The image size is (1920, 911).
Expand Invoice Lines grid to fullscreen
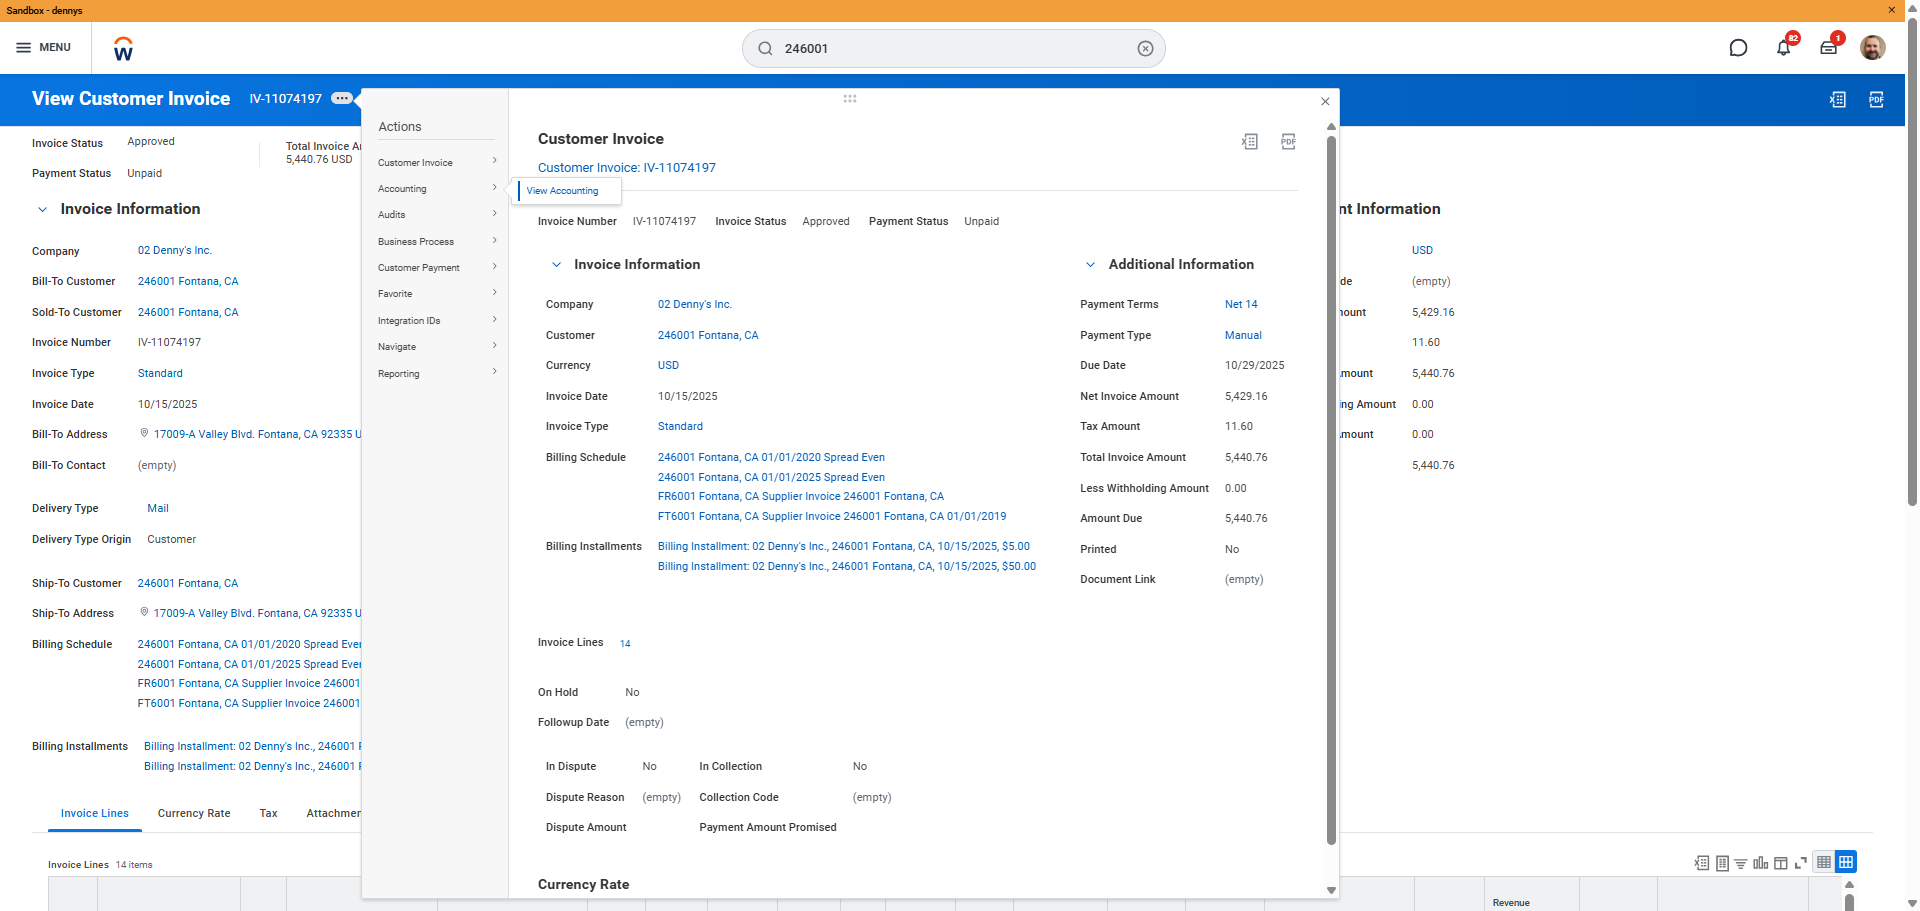tap(1801, 863)
